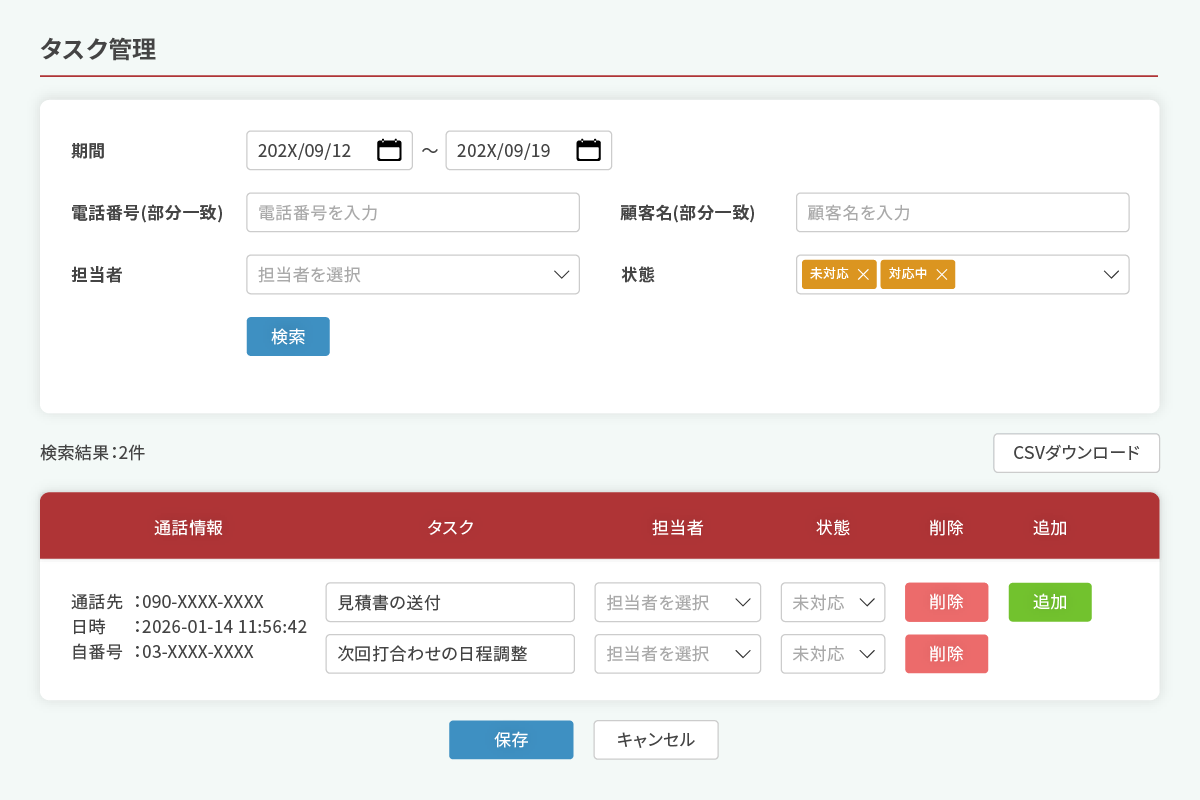The width and height of the screenshot is (1200, 800).
Task: Click the CSVダウンロード button
Action: [x=1076, y=453]
